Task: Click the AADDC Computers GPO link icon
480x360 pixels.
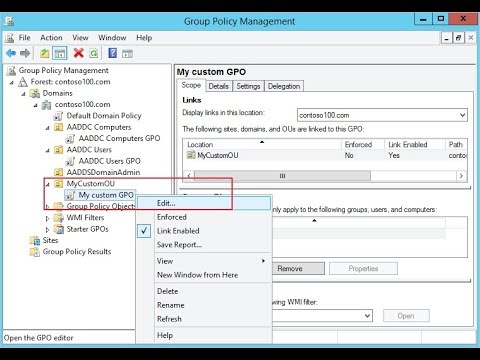Action: (x=70, y=139)
